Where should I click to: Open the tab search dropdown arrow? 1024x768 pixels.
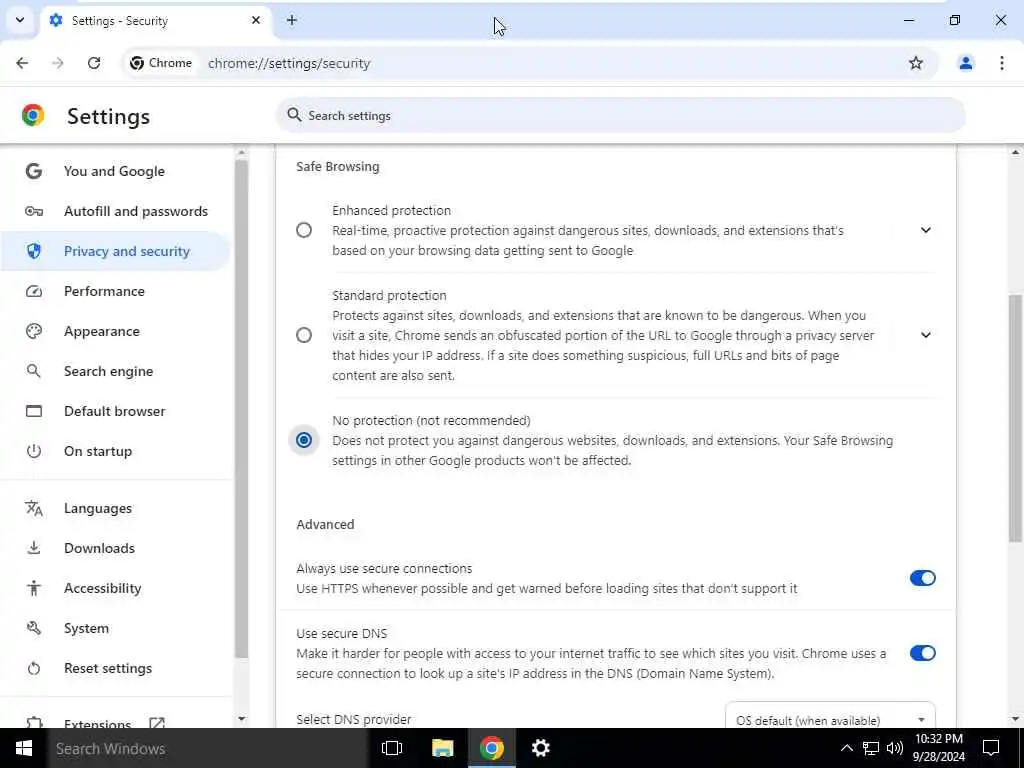20,20
